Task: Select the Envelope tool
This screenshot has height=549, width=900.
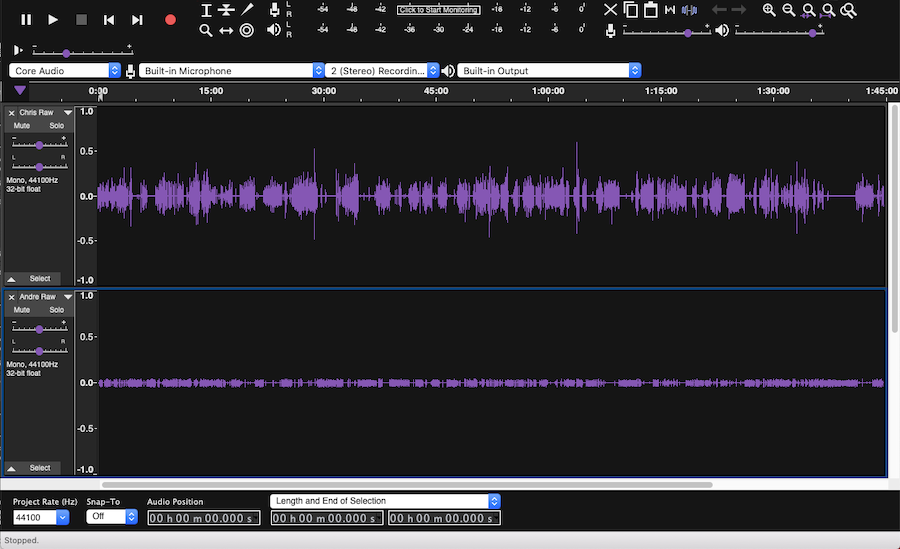Action: coord(227,10)
